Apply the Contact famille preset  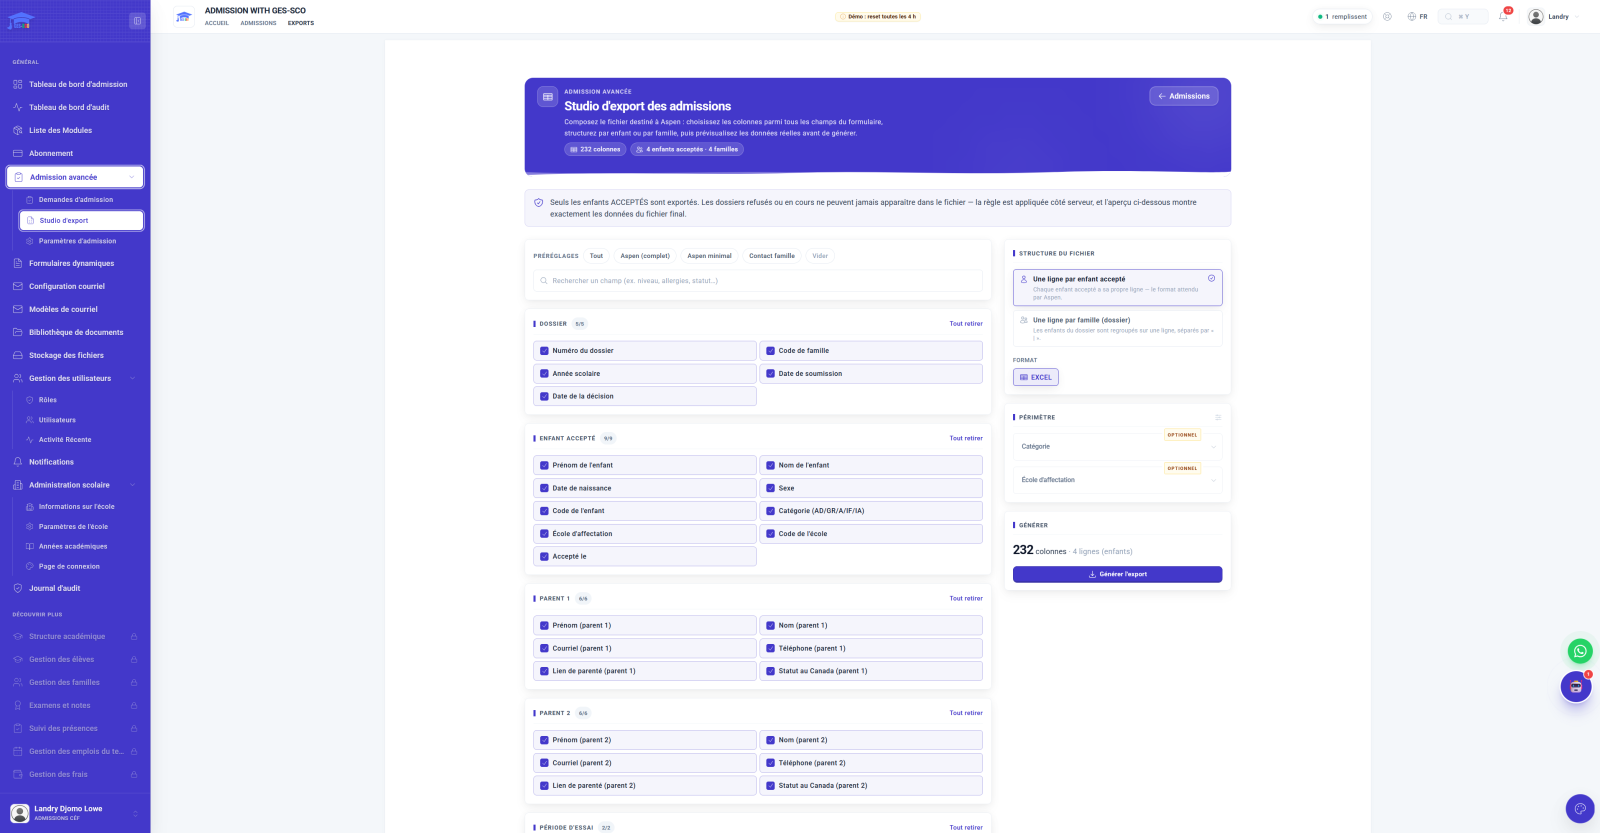[772, 256]
